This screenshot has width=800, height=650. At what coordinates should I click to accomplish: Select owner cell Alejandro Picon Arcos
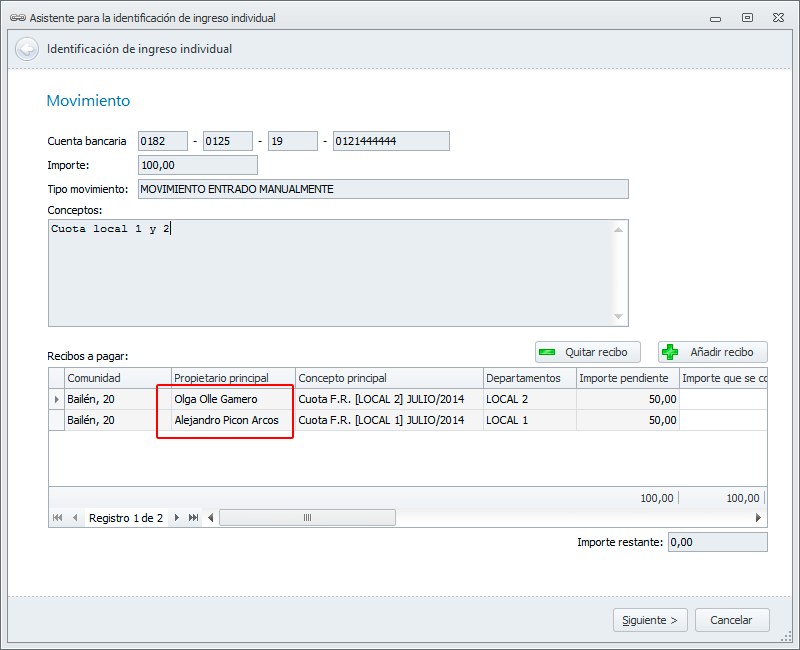tap(233, 420)
